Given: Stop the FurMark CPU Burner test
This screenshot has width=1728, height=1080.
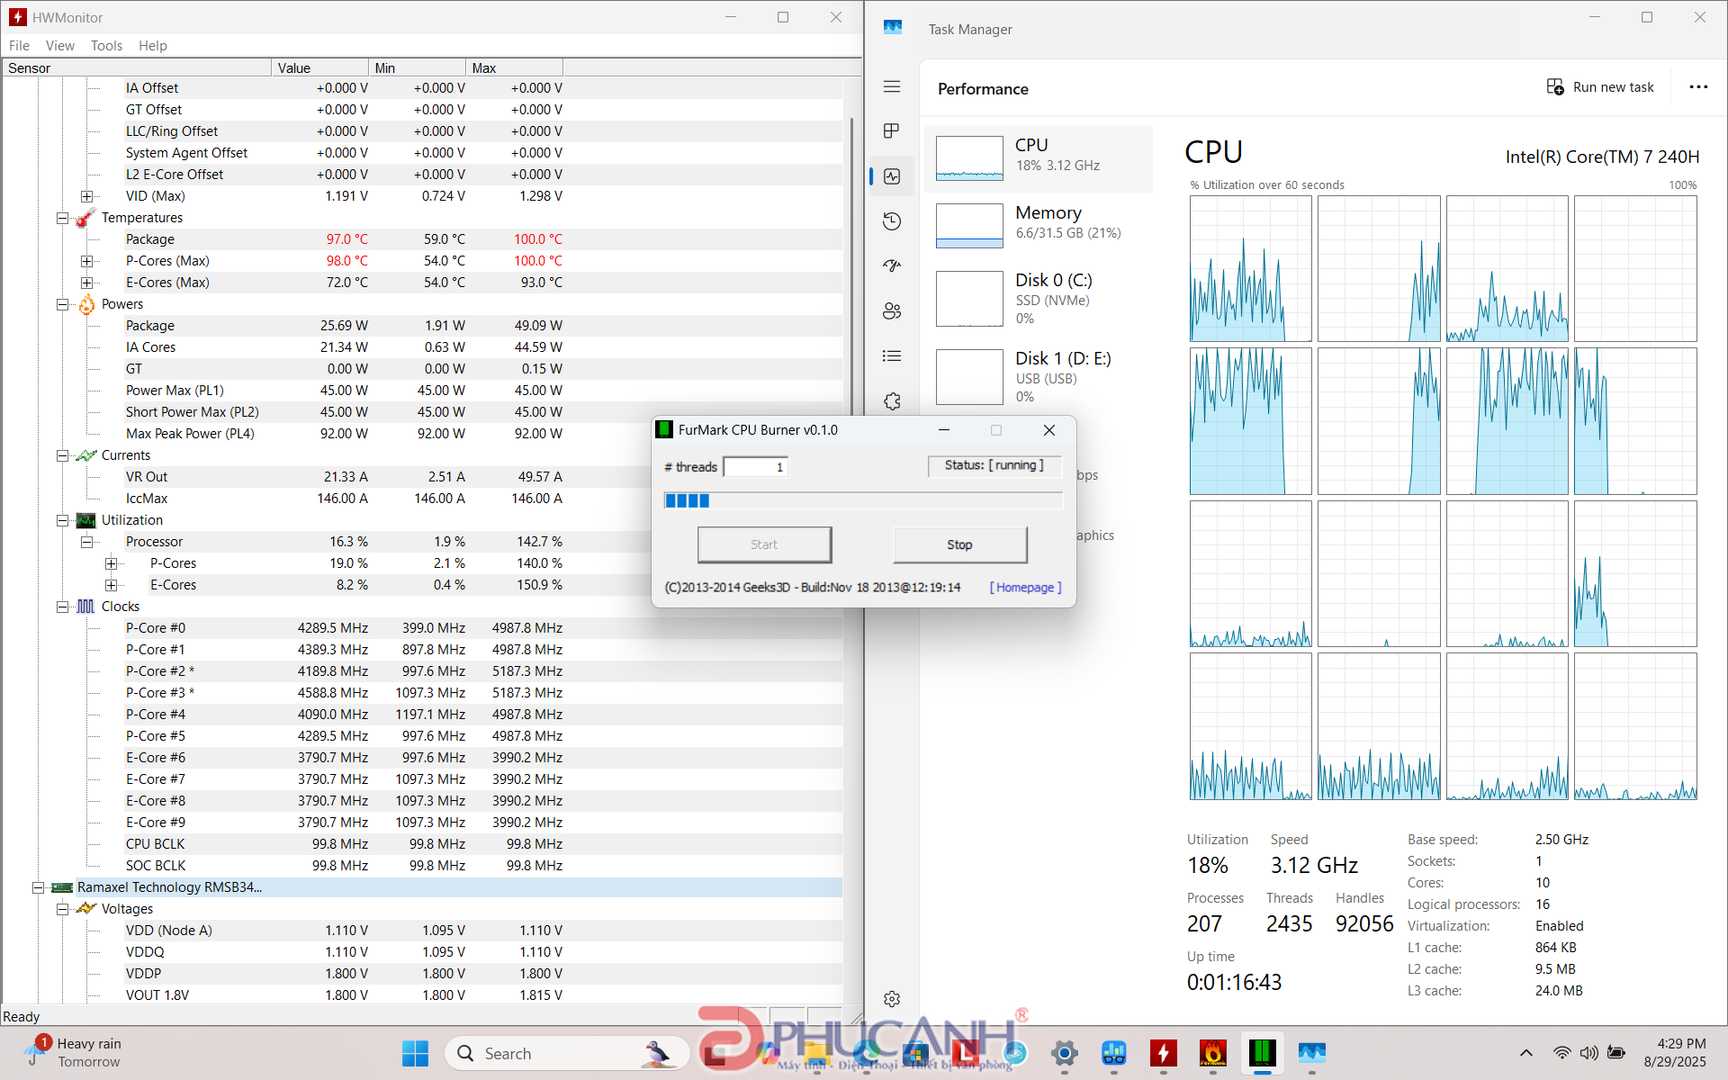Looking at the screenshot, I should point(960,545).
